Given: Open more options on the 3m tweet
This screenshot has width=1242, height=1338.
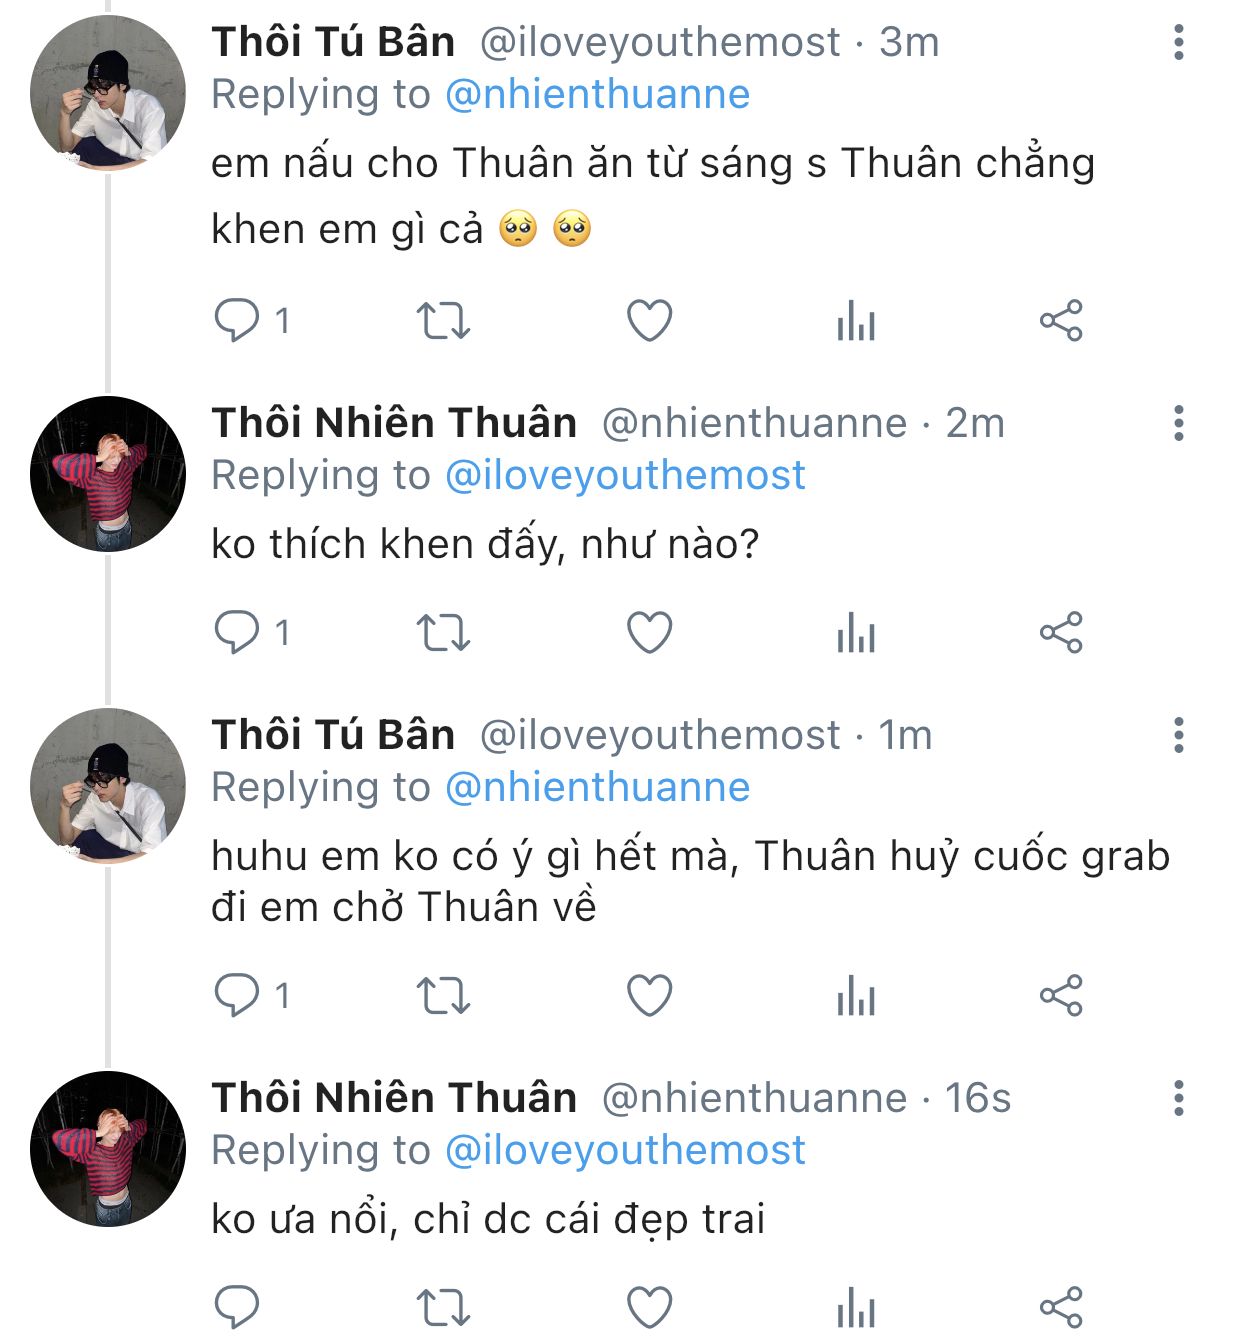Looking at the screenshot, I should click(1179, 43).
